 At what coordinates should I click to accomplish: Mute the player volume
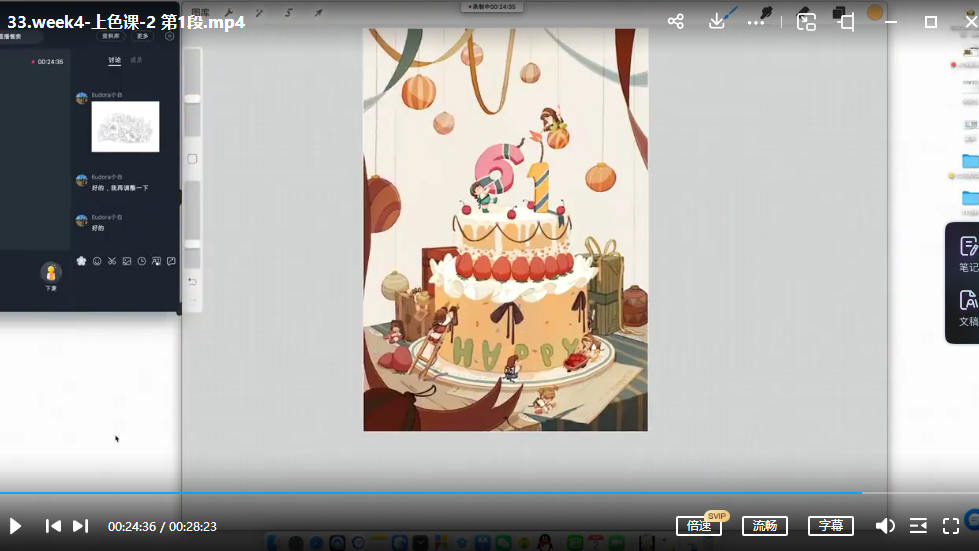(x=885, y=526)
